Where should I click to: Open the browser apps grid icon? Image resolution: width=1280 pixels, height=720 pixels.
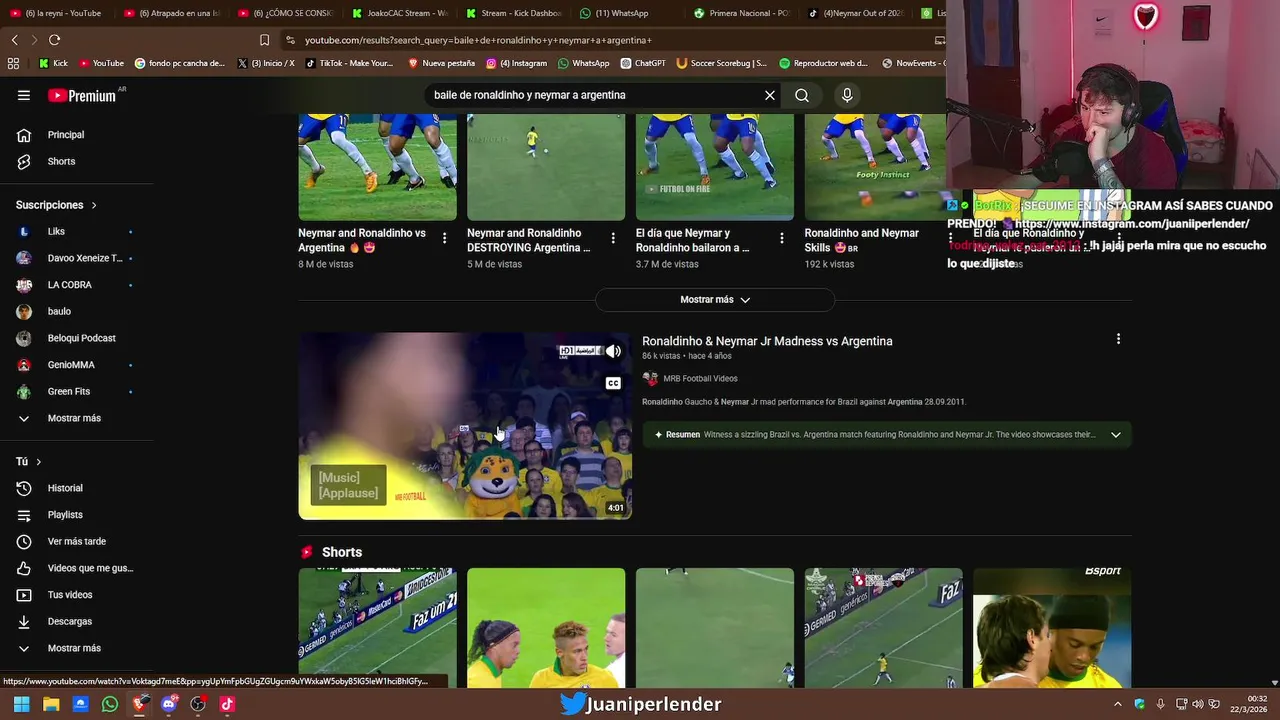coord(13,63)
